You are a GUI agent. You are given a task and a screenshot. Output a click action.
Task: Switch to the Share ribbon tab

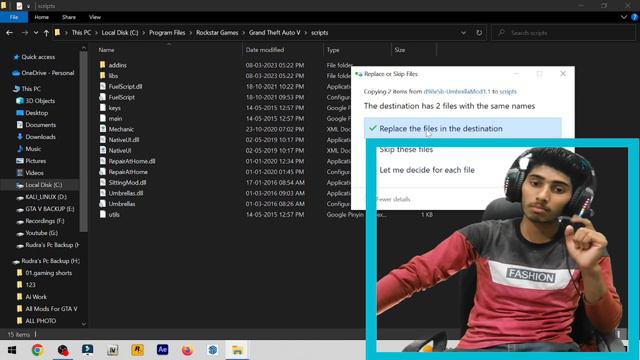pos(69,17)
